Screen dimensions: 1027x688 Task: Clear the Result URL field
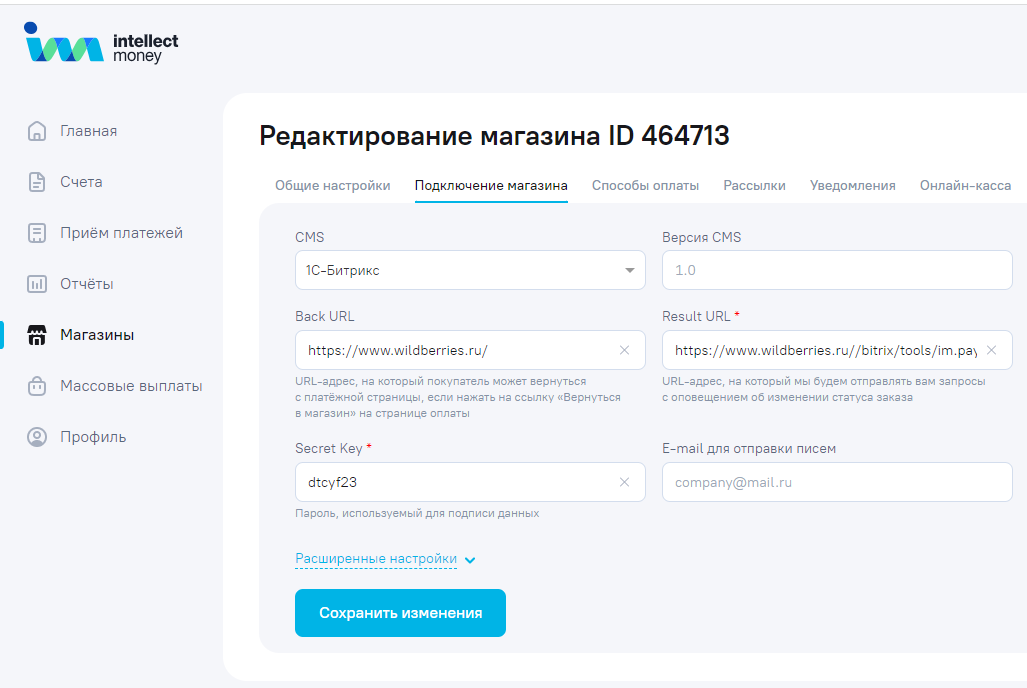pos(992,350)
